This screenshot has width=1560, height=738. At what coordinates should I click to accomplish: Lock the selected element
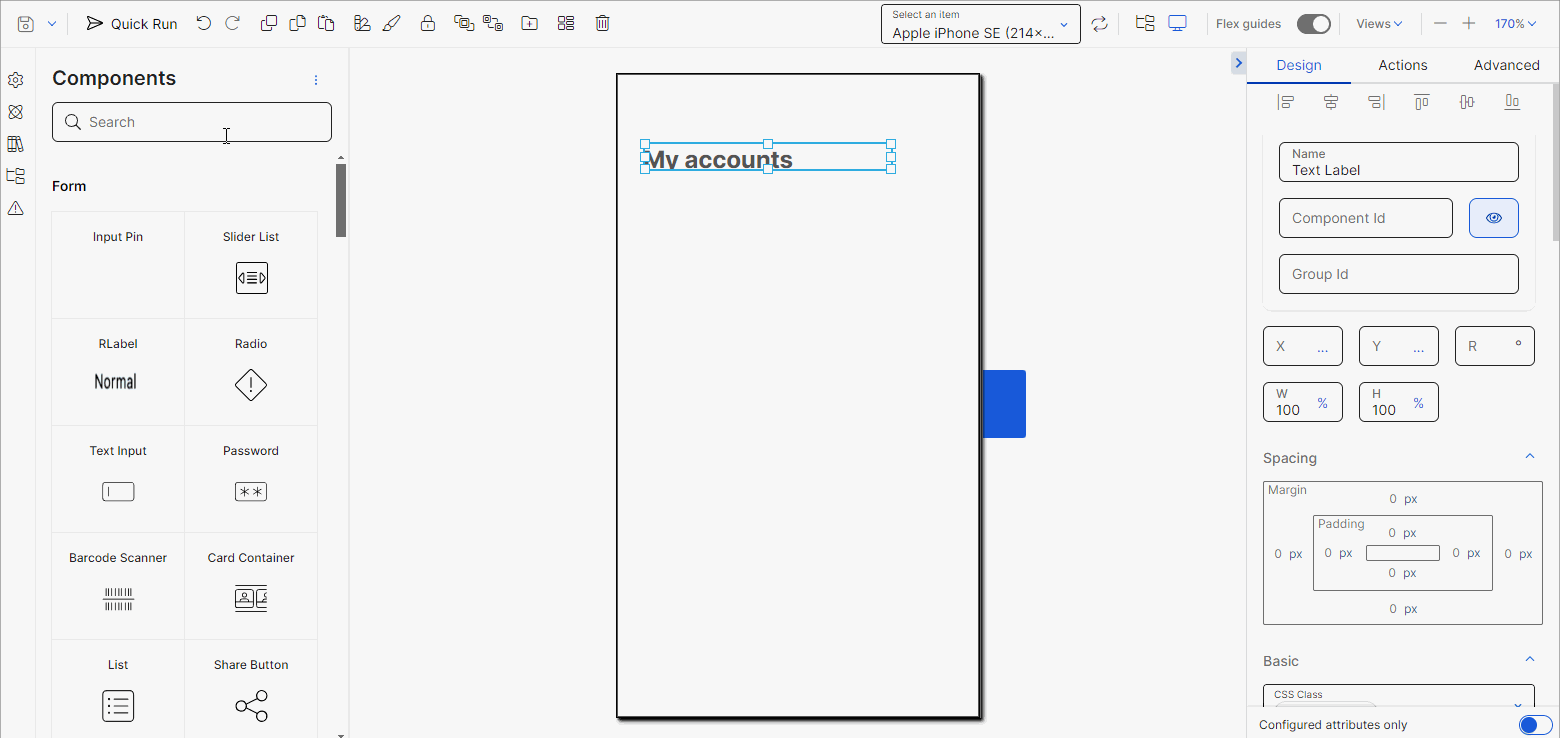[428, 23]
